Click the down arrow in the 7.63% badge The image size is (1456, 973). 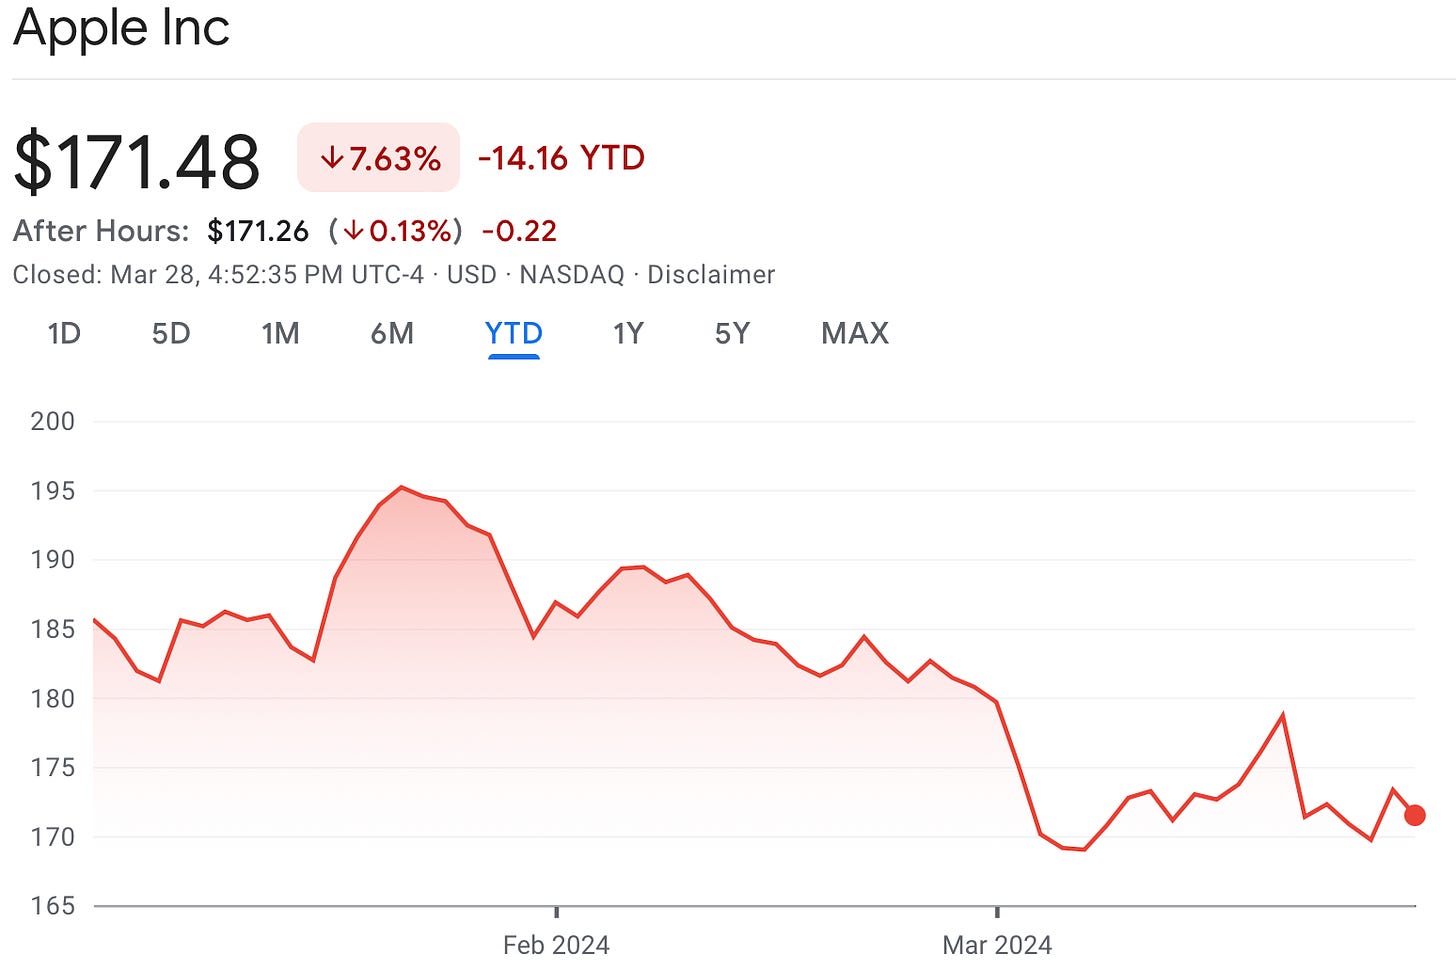click(332, 158)
